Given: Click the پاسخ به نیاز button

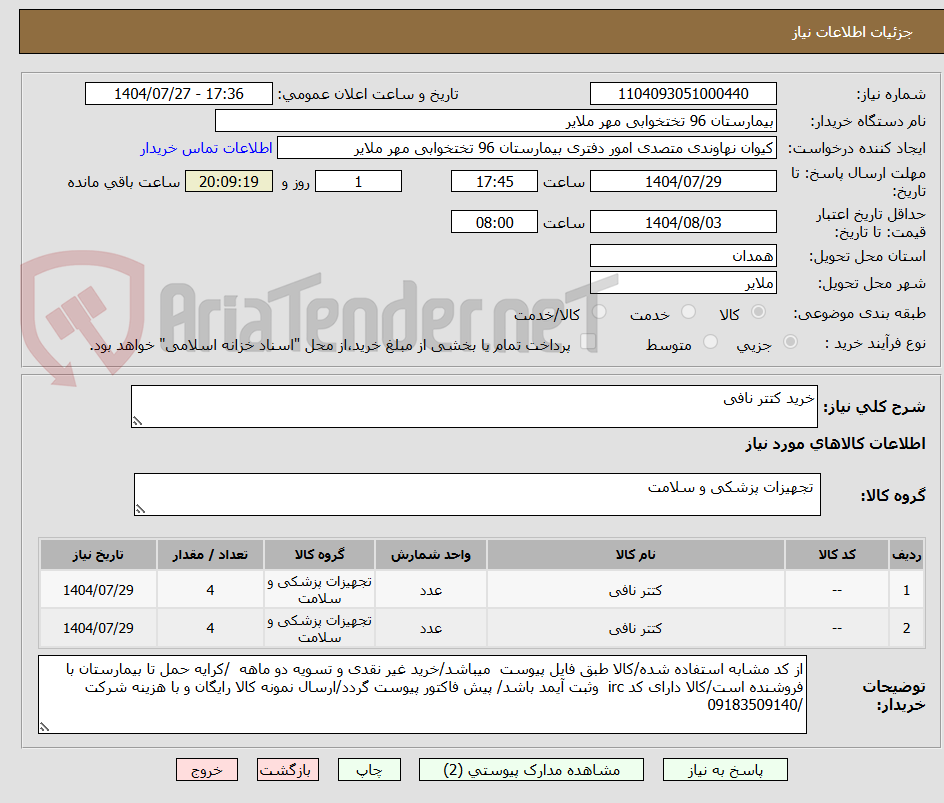Looking at the screenshot, I should pos(724,770).
